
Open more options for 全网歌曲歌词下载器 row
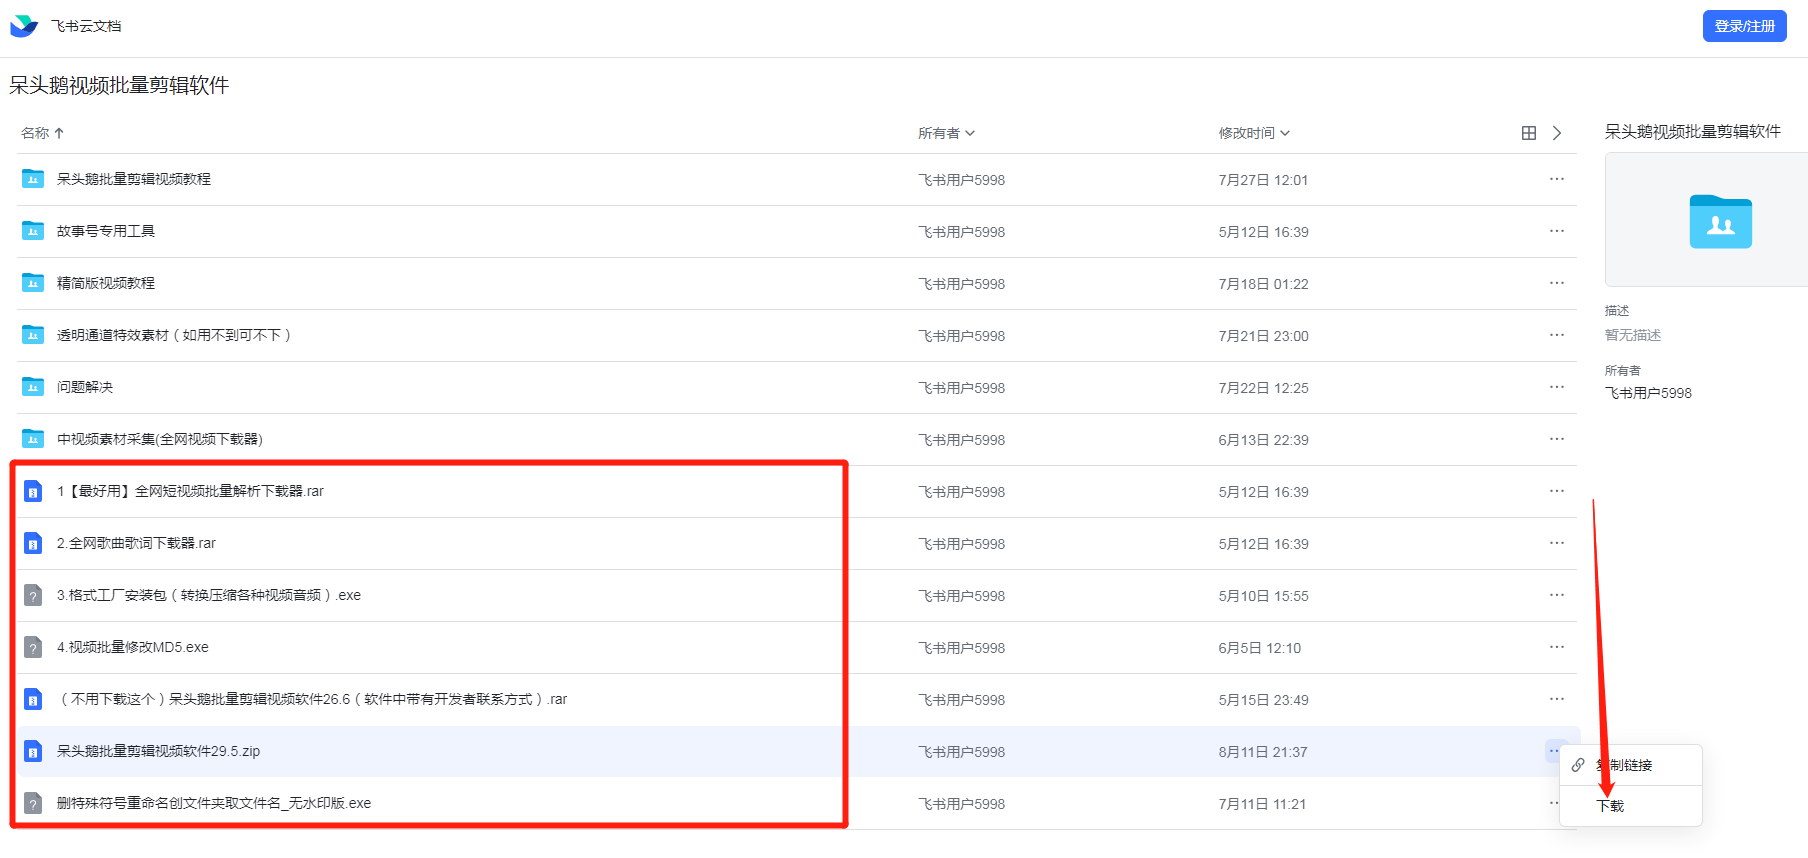coord(1556,543)
